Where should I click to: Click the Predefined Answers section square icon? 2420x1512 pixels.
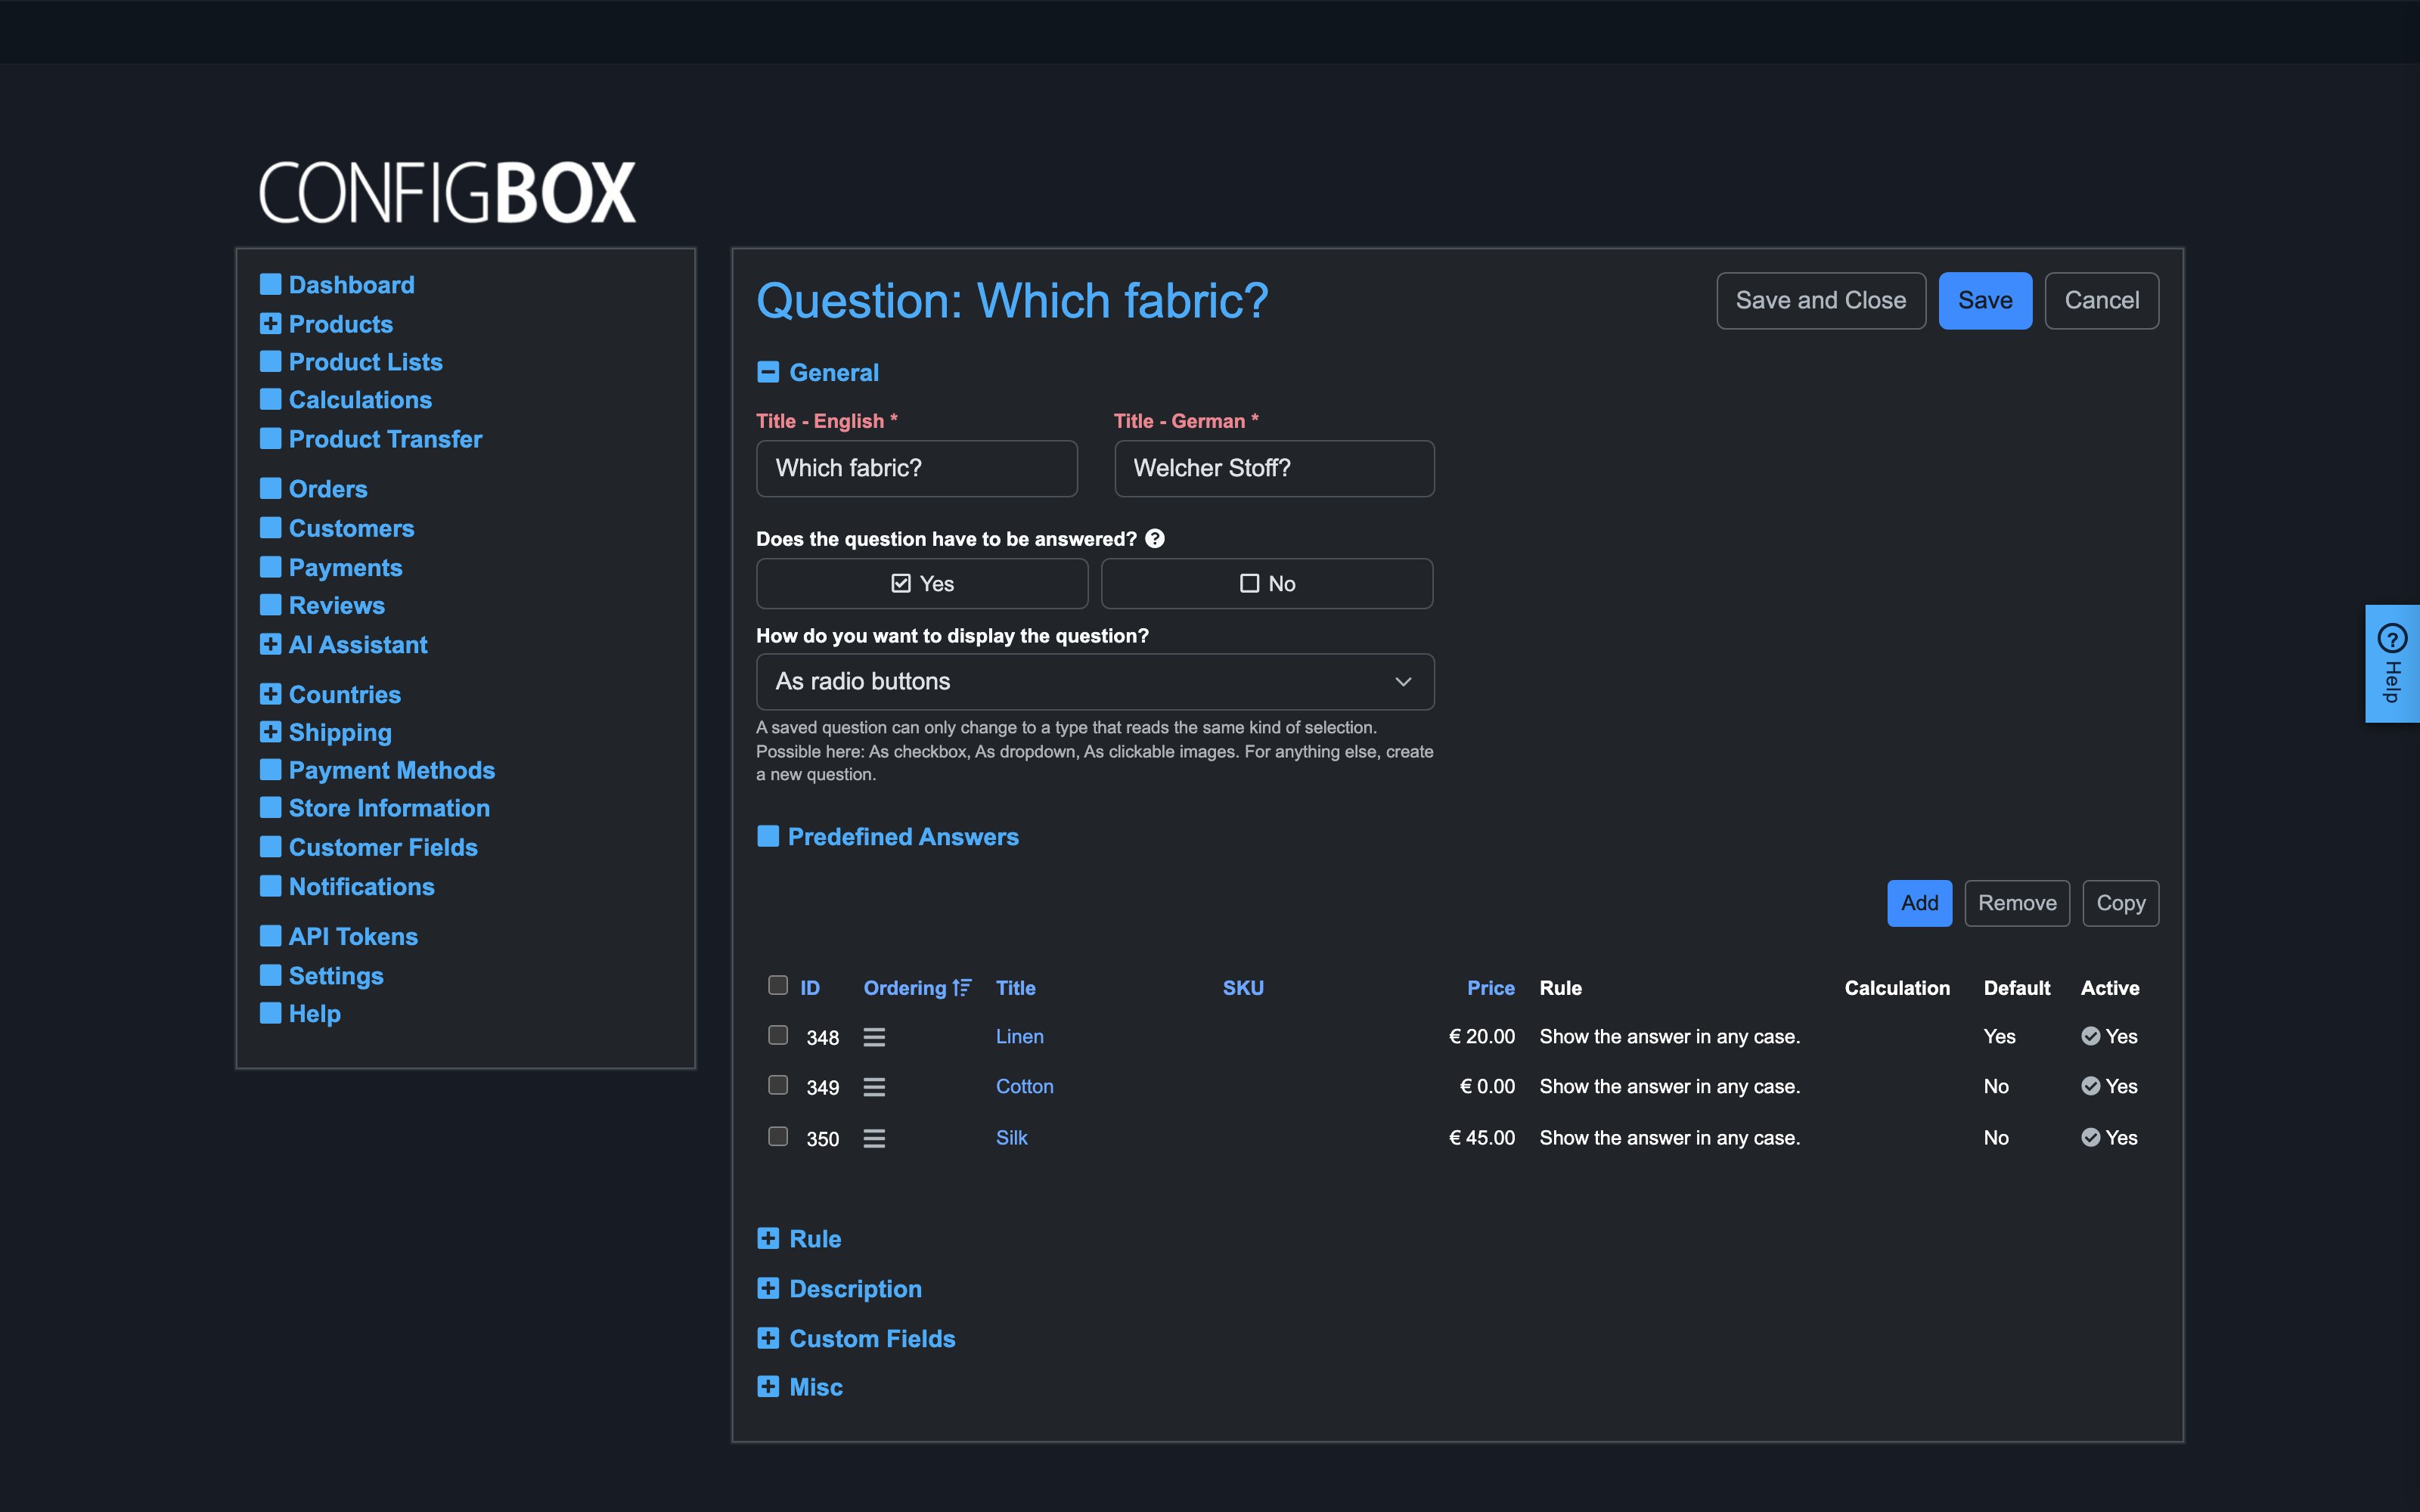pyautogui.click(x=768, y=836)
